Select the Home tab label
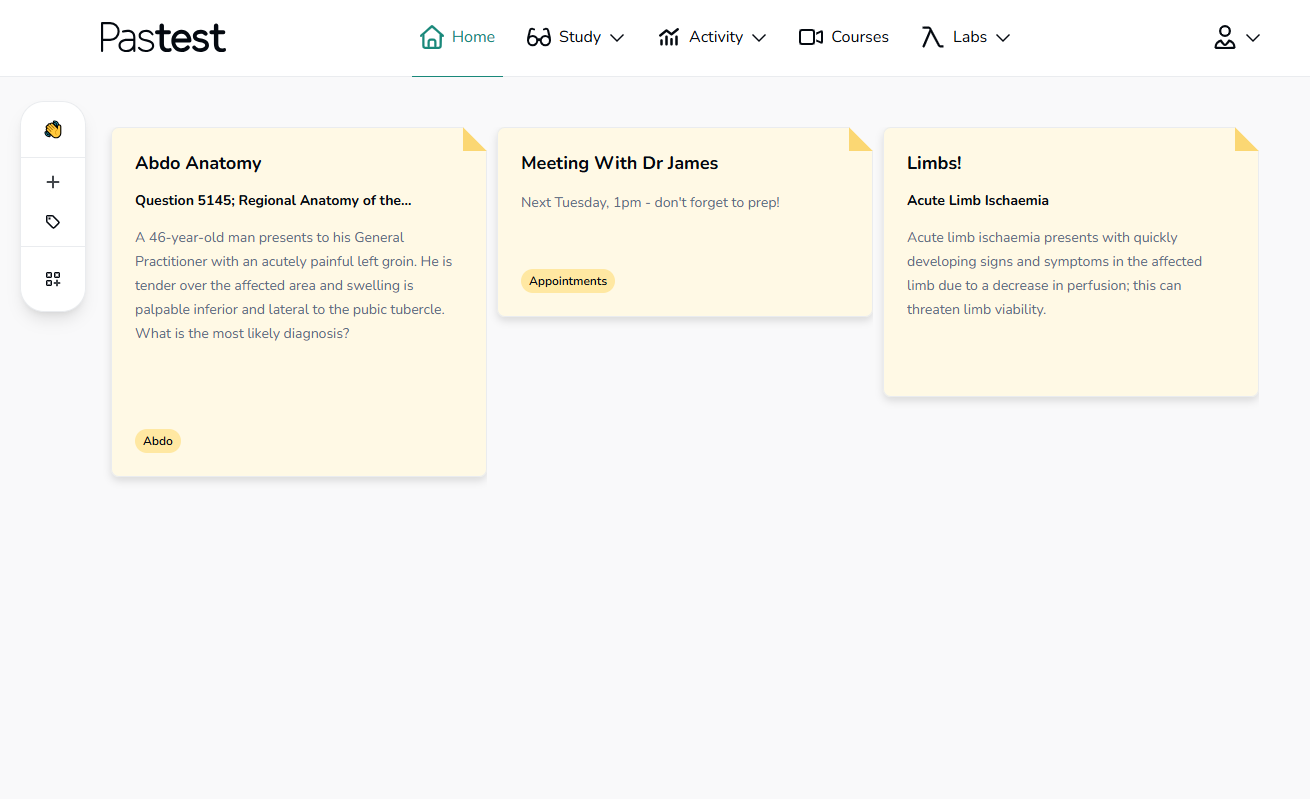Screen dimensions: 1310x799 click(x=473, y=37)
